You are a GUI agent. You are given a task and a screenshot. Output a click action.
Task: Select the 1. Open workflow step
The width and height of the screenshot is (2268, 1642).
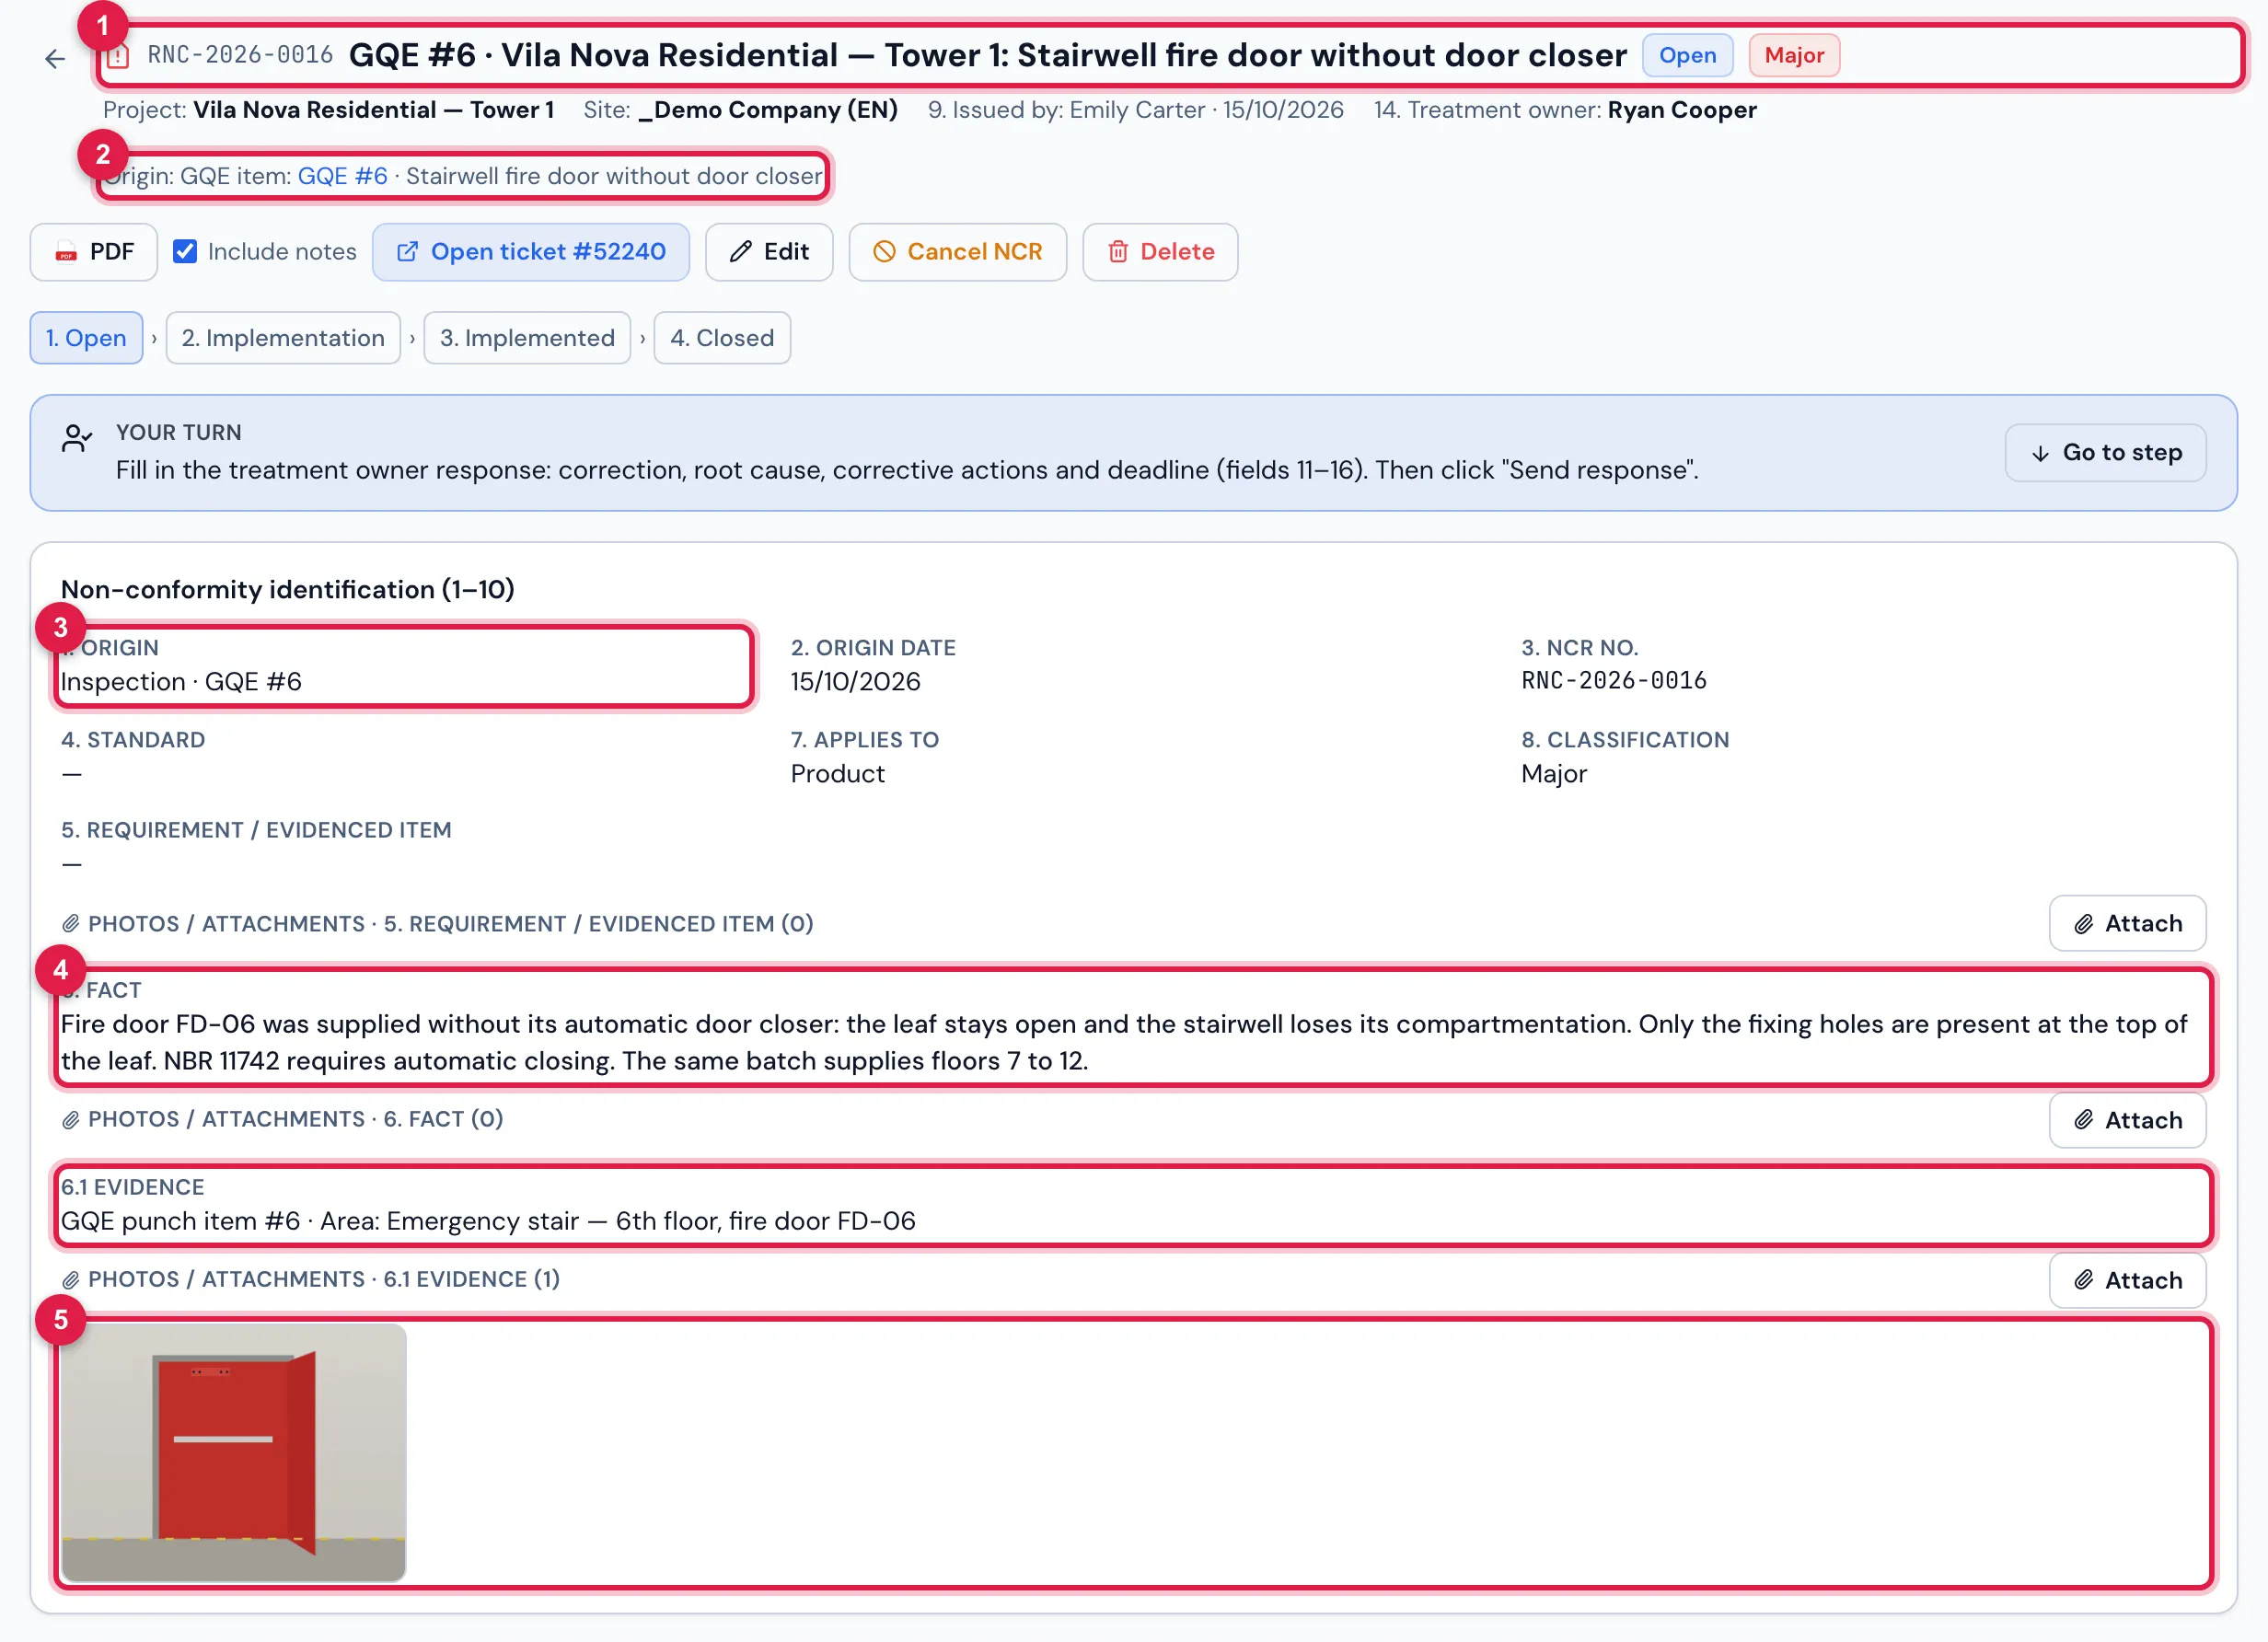coord(87,338)
